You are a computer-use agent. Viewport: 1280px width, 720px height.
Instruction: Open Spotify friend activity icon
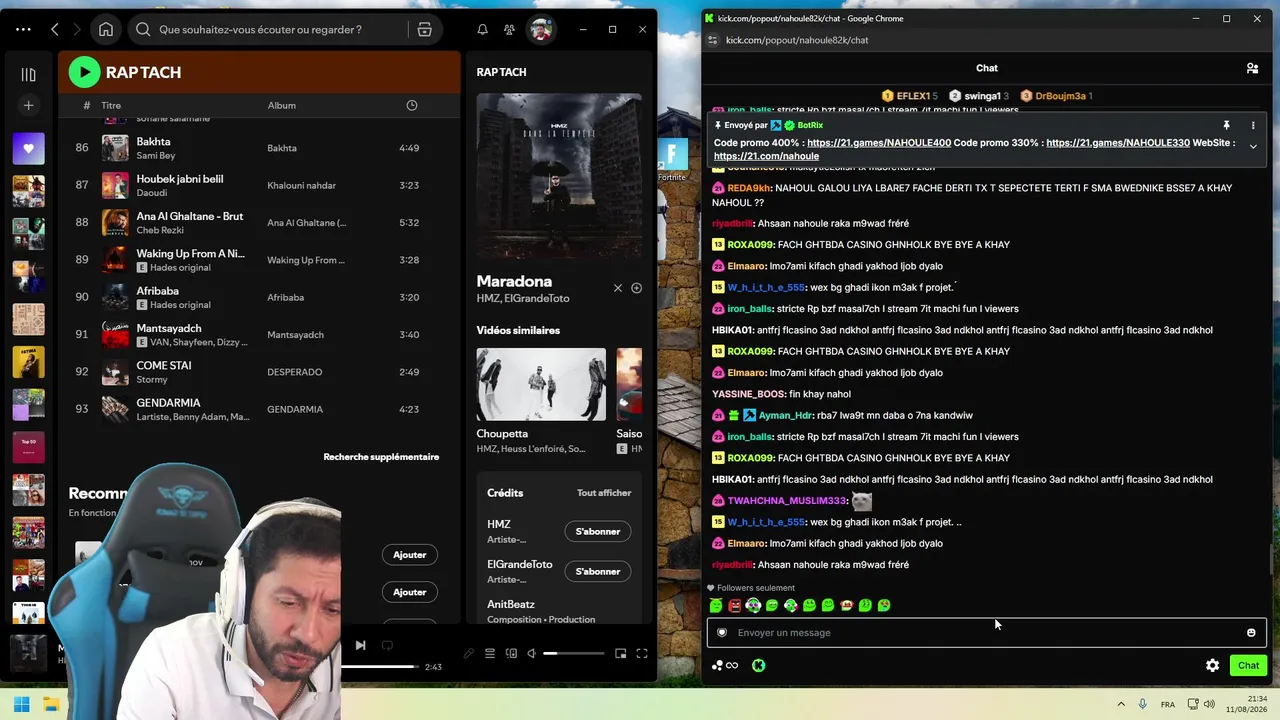click(509, 30)
